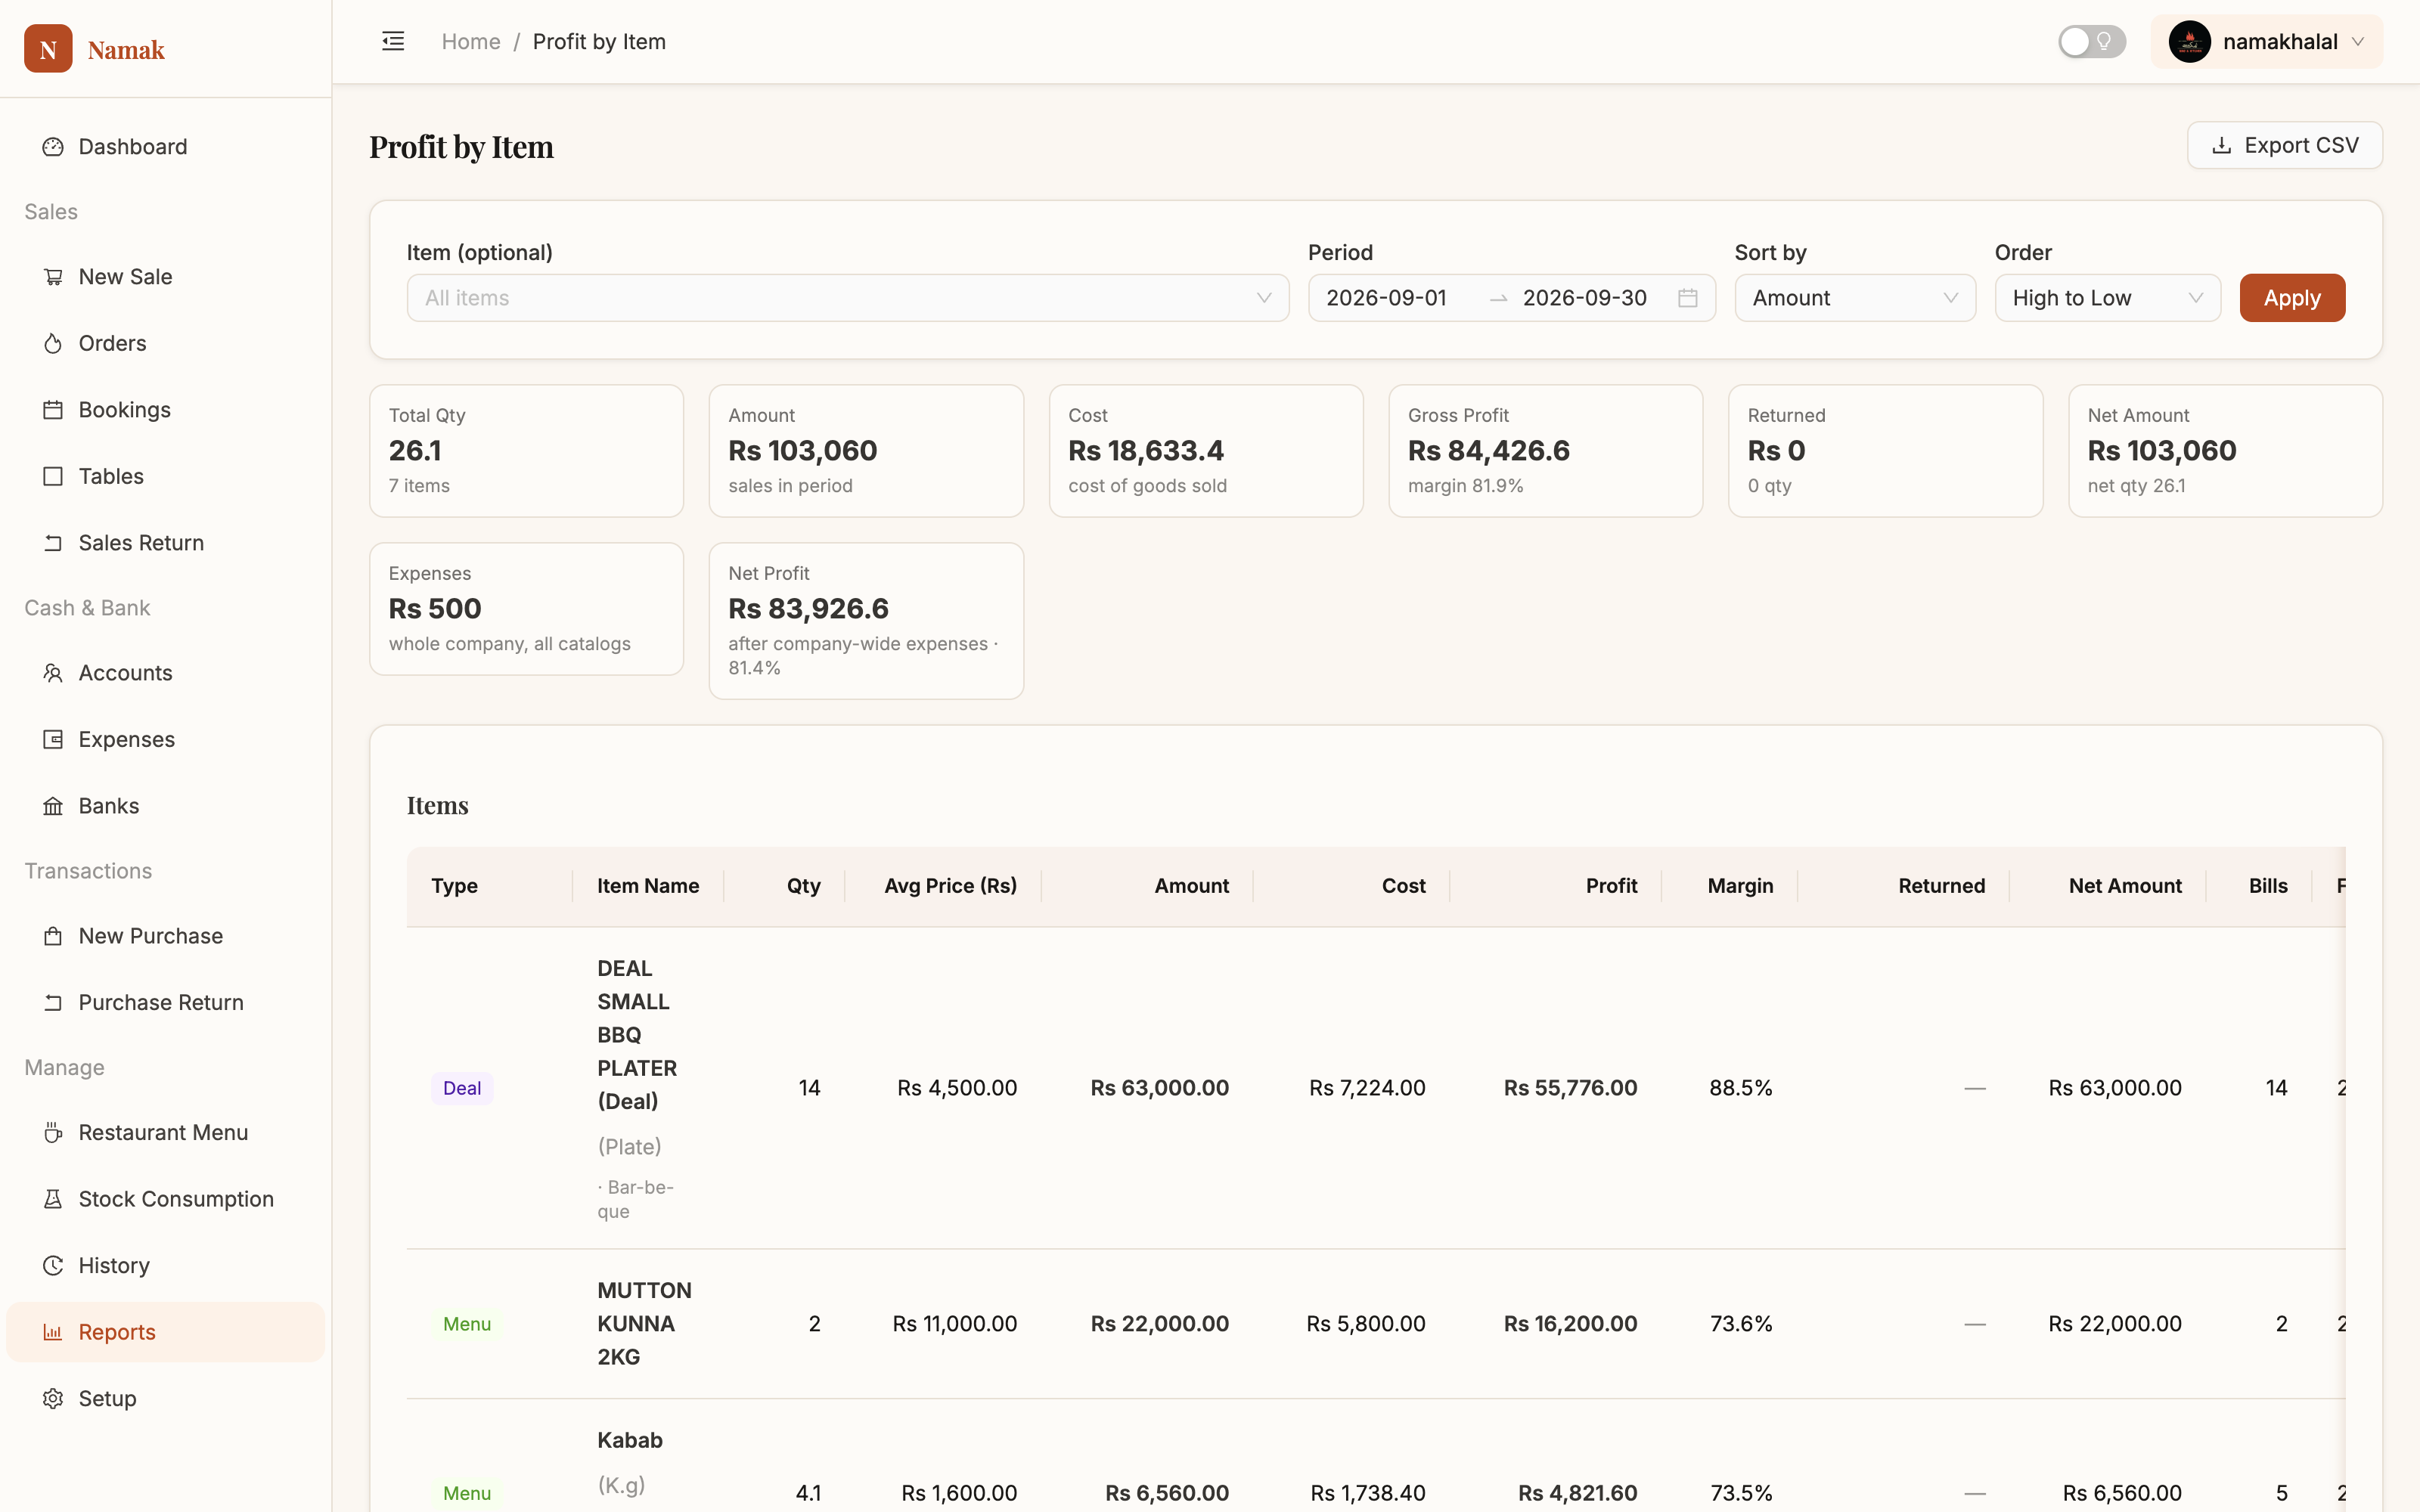Click the Deal type tag
The image size is (2420, 1512).
coord(462,1088)
